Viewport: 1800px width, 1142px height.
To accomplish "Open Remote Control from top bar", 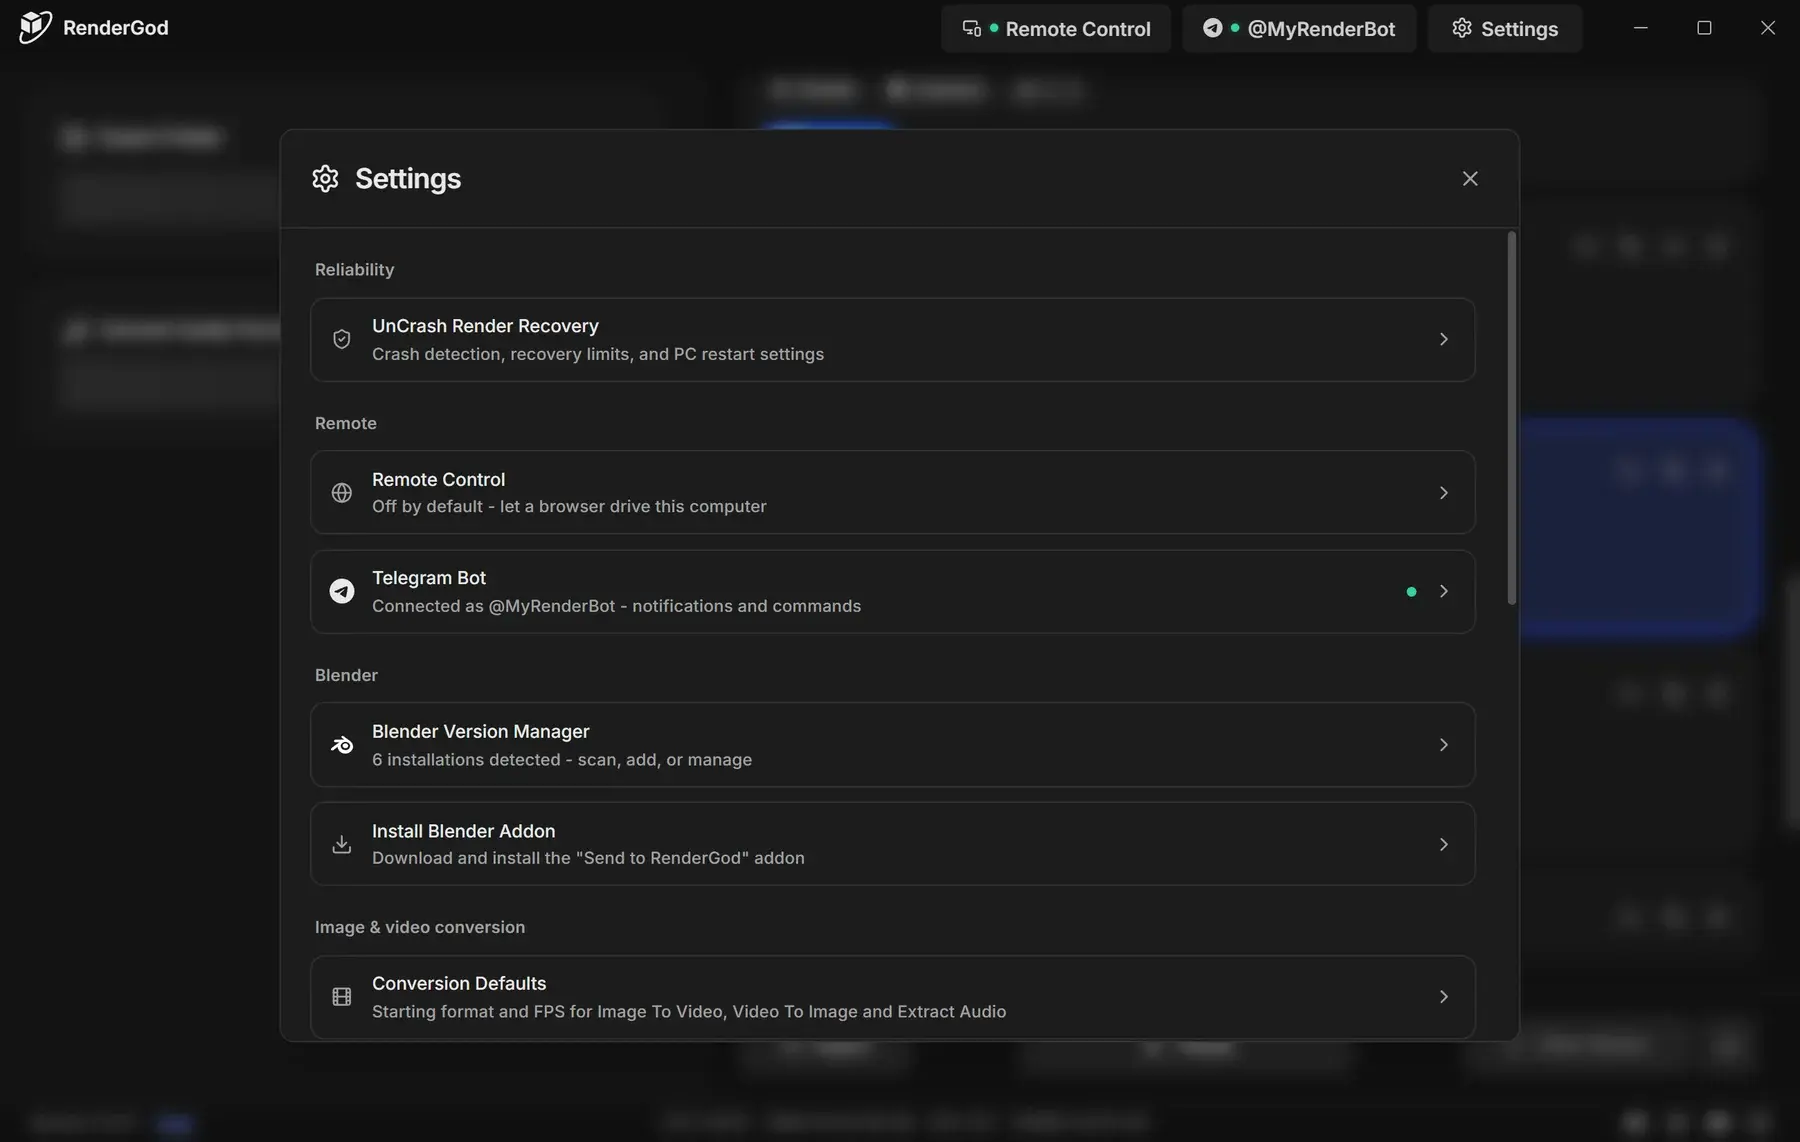I will point(1056,28).
